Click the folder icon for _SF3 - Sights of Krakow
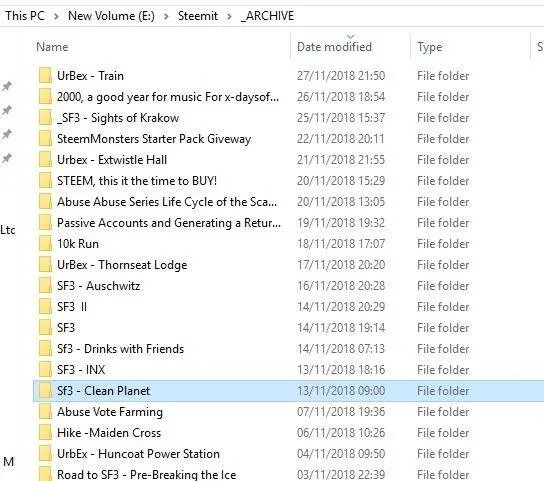 45,118
